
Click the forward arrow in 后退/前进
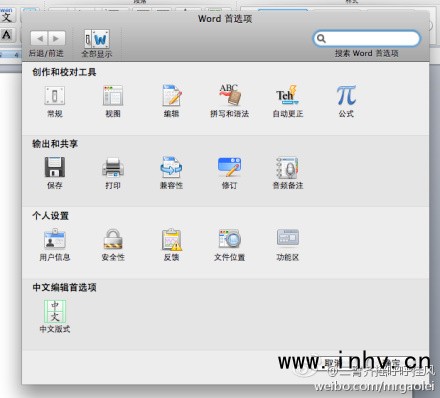(x=57, y=39)
